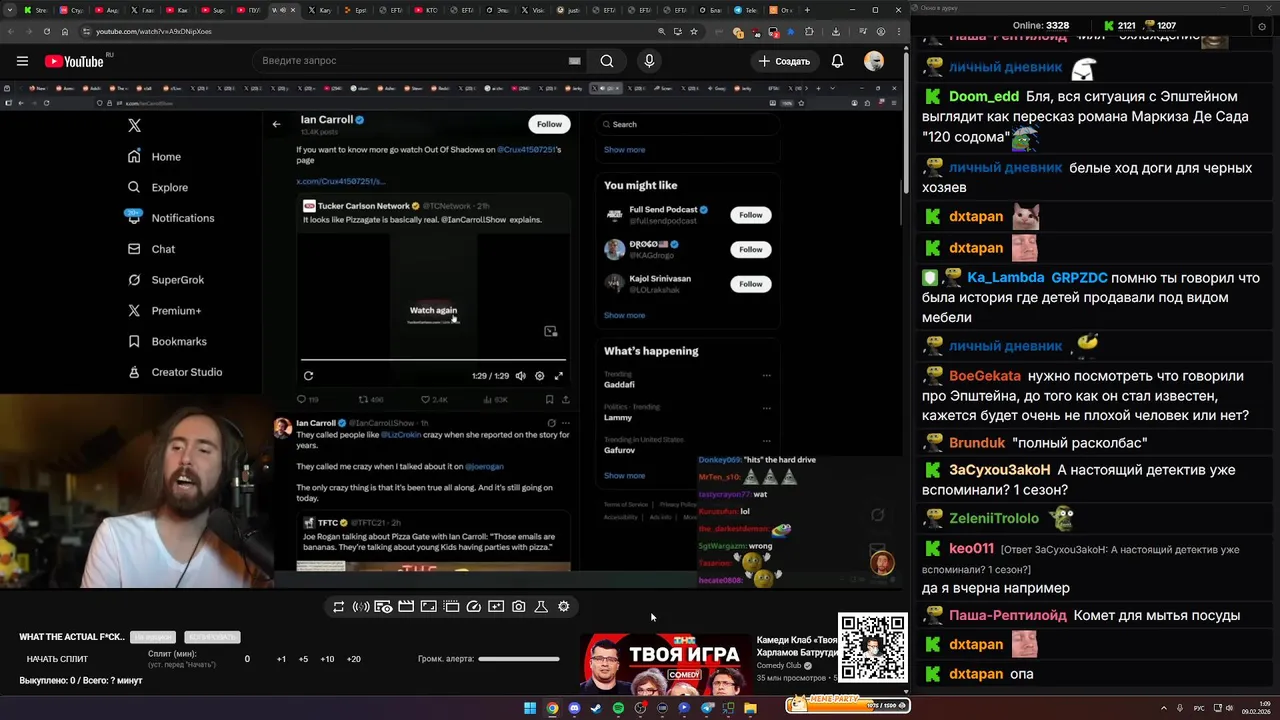Click the YouTube magnifier search button
This screenshot has width=1280, height=720.
607,61
